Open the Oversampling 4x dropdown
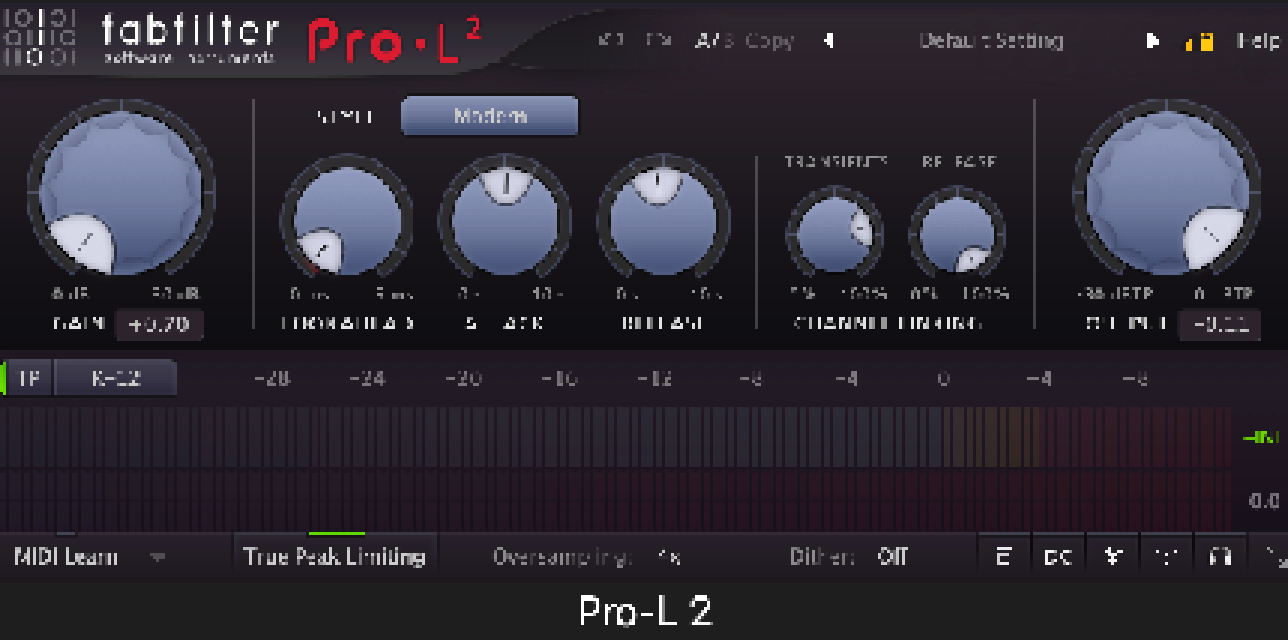The height and width of the screenshot is (640, 1288). pos(669,557)
